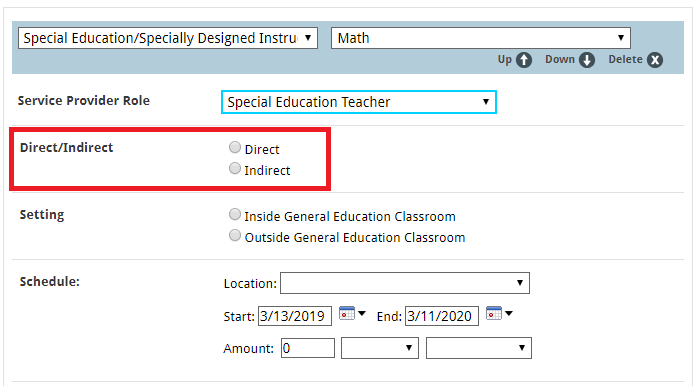Click the Start date input field
700x386 pixels.
click(295, 316)
